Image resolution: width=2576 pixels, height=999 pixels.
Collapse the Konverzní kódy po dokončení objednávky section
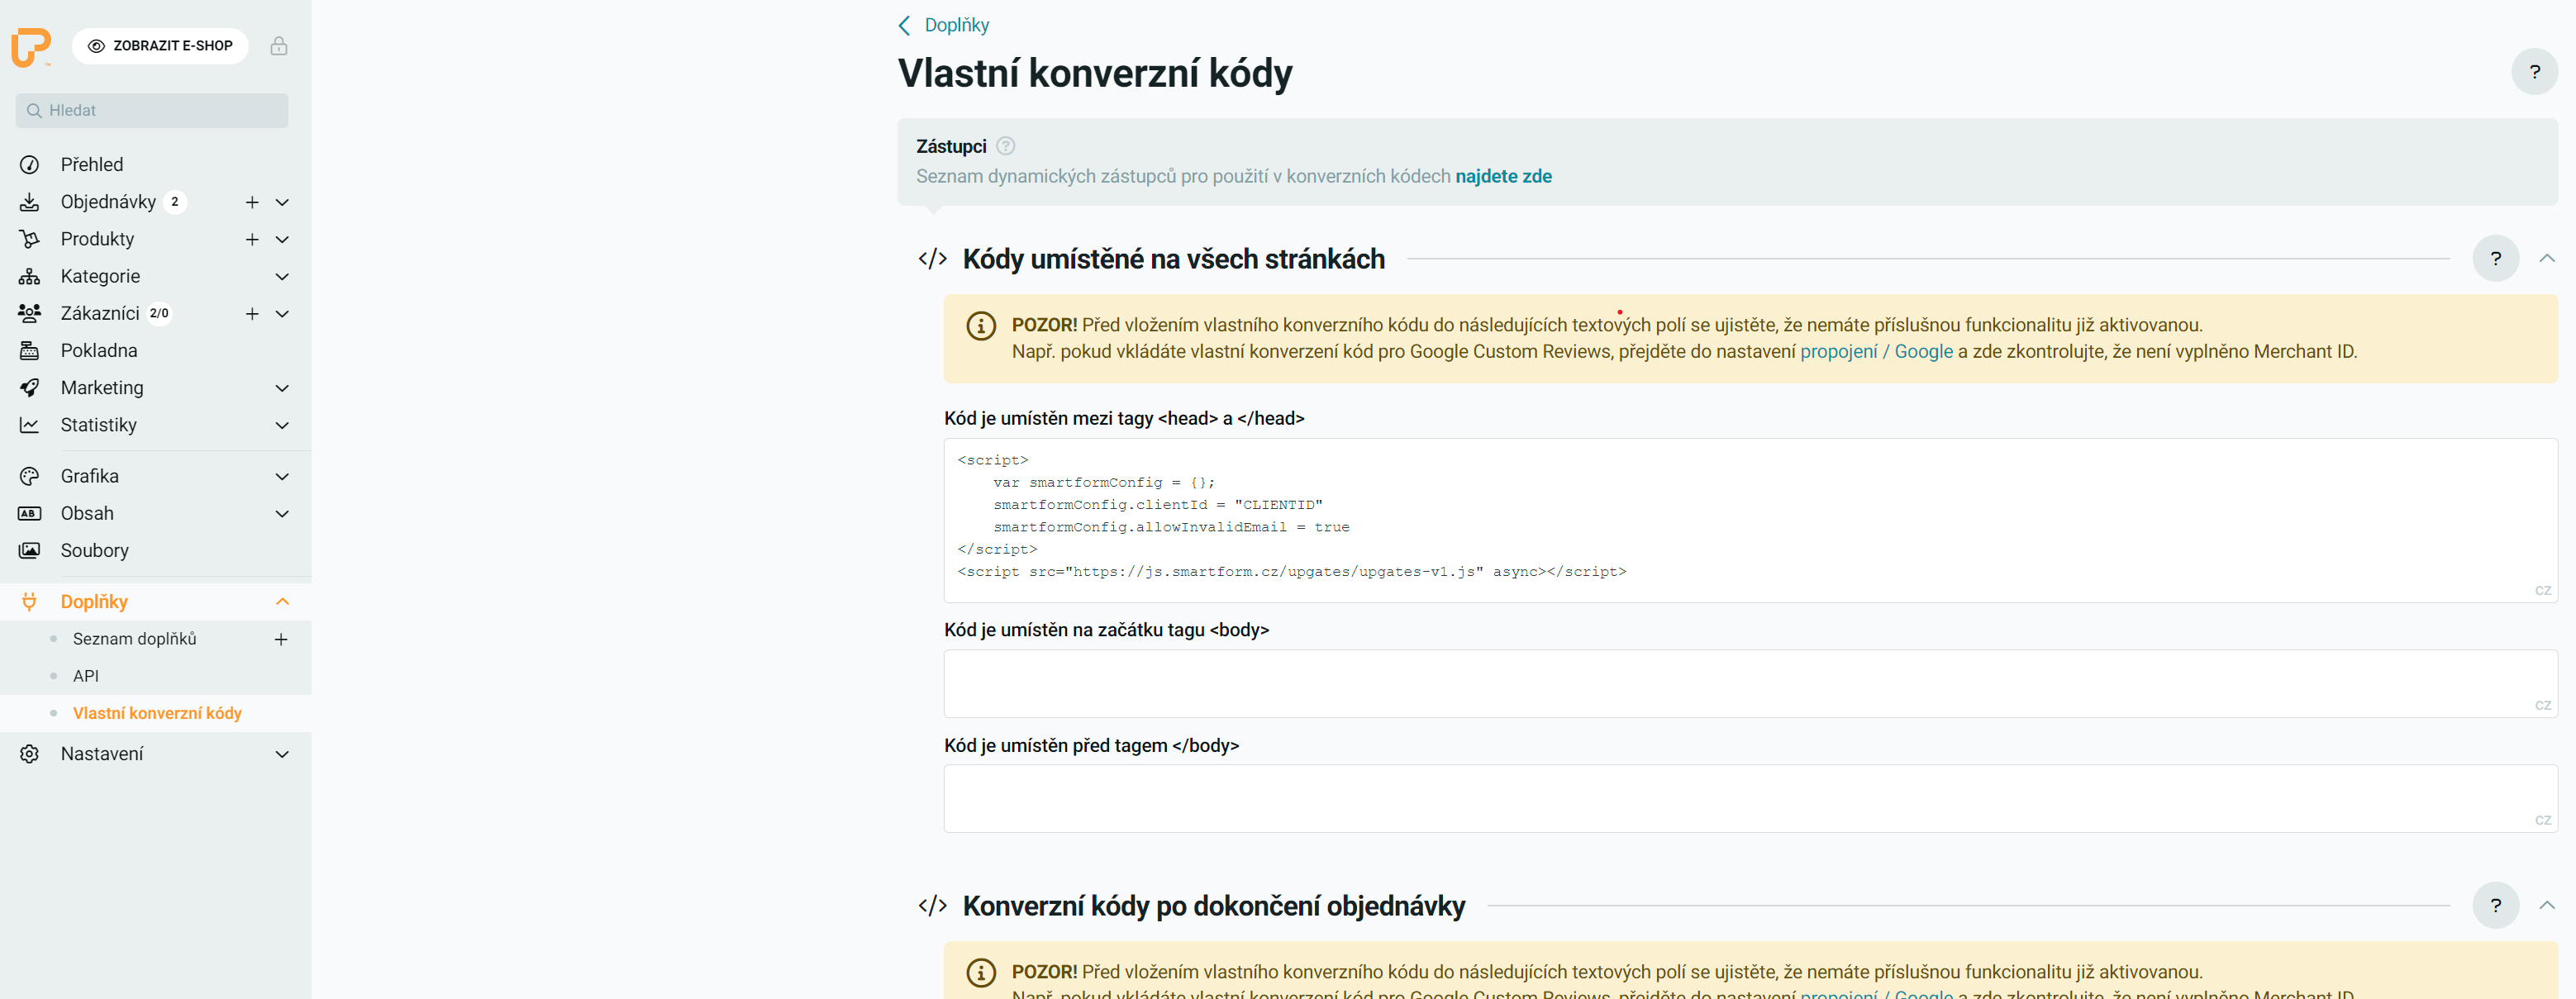click(x=2546, y=905)
